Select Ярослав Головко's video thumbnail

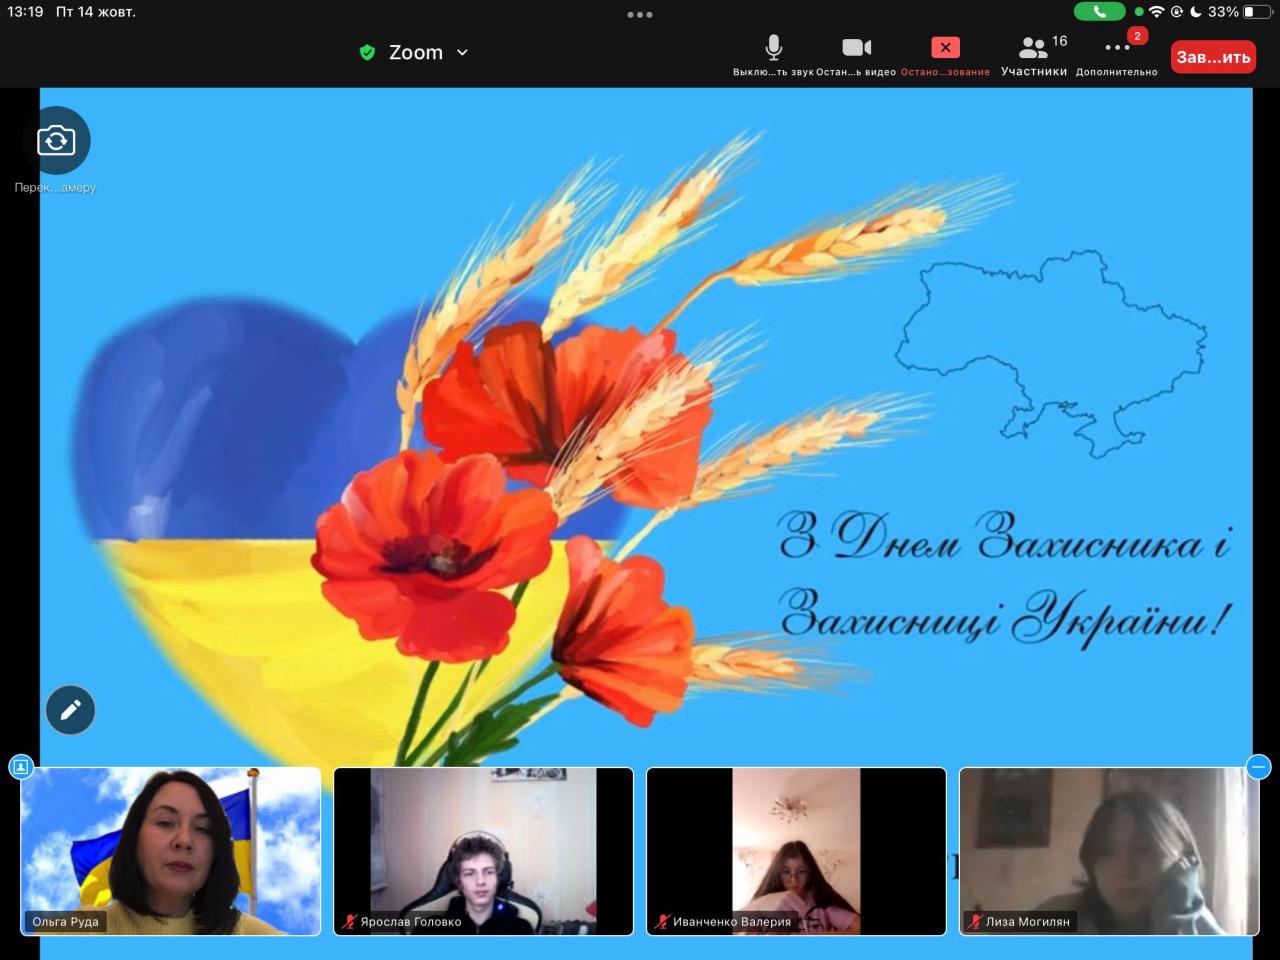pyautogui.click(x=483, y=851)
